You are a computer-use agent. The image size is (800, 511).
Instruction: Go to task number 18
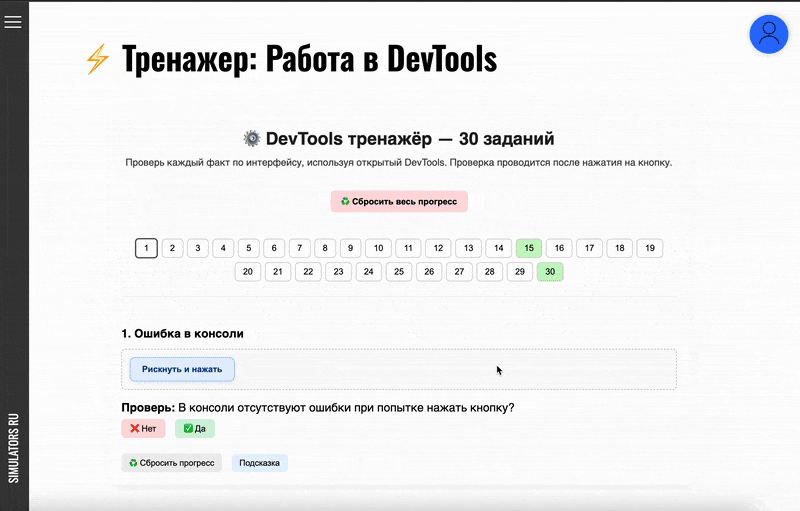[x=619, y=248]
